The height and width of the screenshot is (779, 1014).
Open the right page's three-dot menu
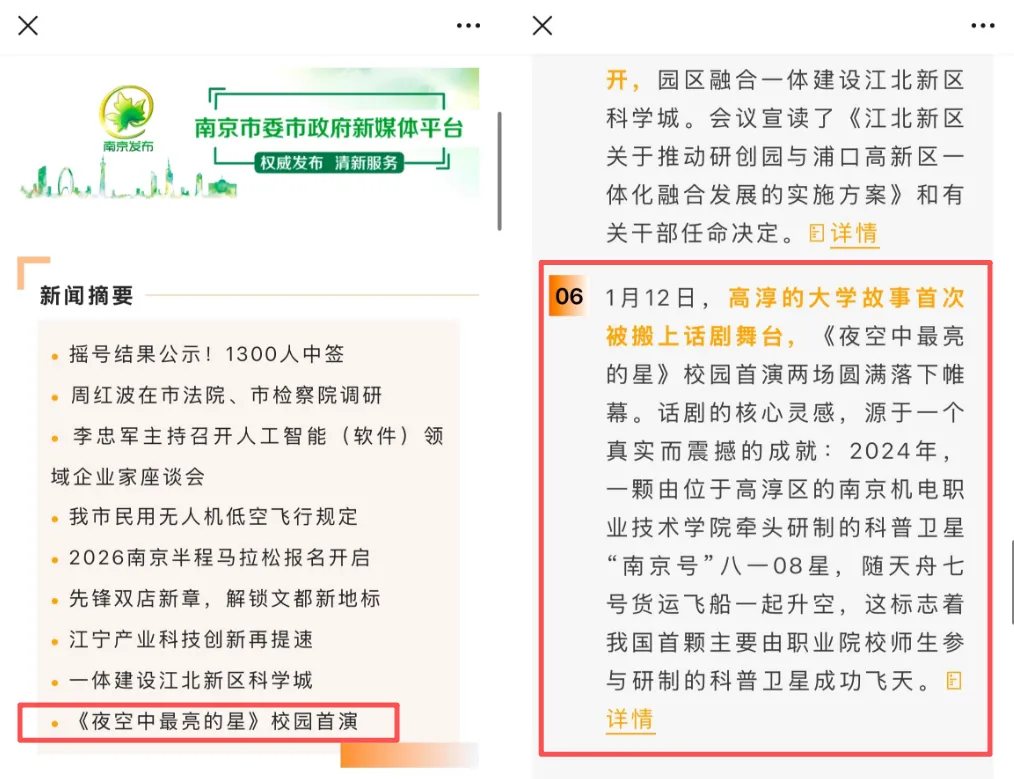[x=982, y=26]
